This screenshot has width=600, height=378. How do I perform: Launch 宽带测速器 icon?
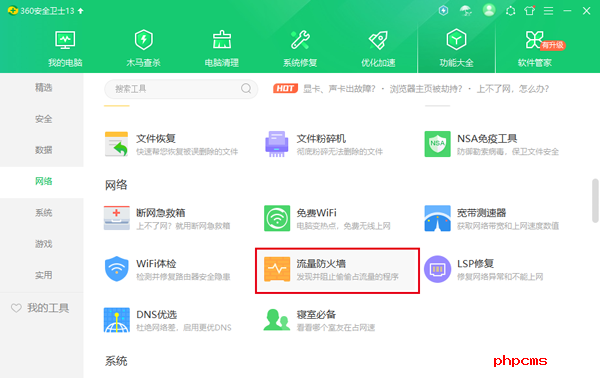[437, 218]
